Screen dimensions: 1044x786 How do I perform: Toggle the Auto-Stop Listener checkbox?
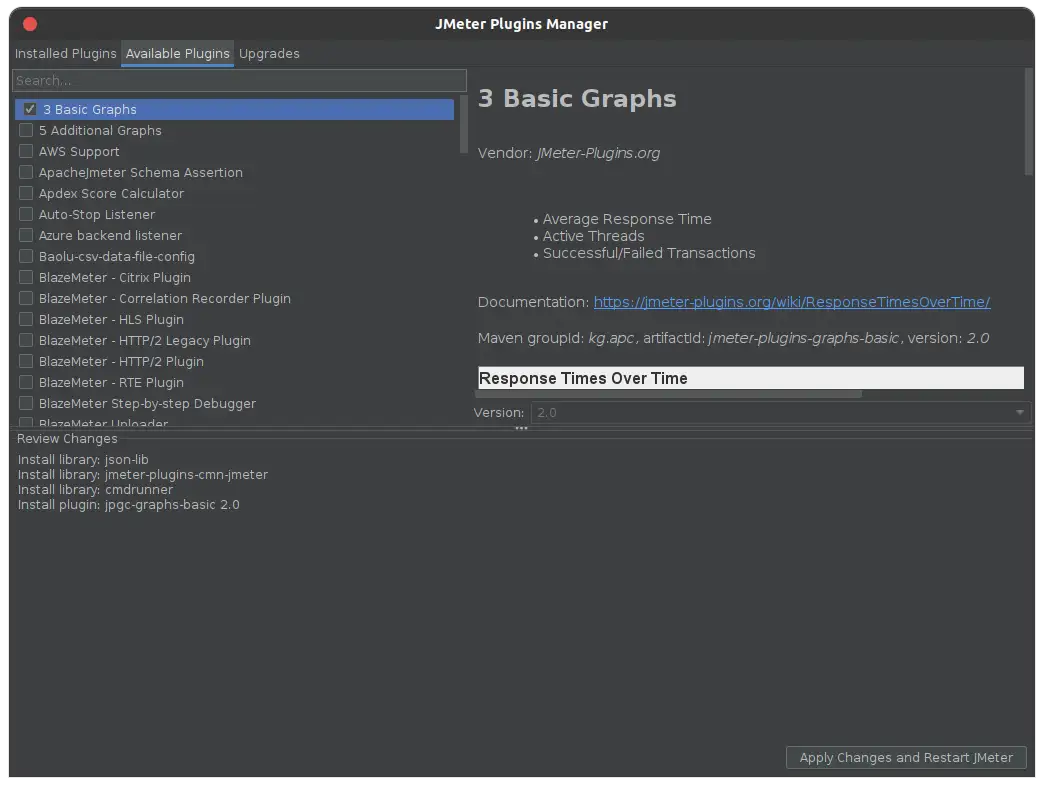[26, 214]
